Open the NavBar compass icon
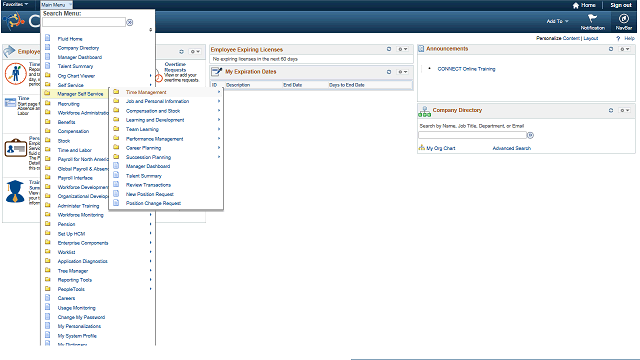This screenshot has height=360, width=640. click(623, 18)
